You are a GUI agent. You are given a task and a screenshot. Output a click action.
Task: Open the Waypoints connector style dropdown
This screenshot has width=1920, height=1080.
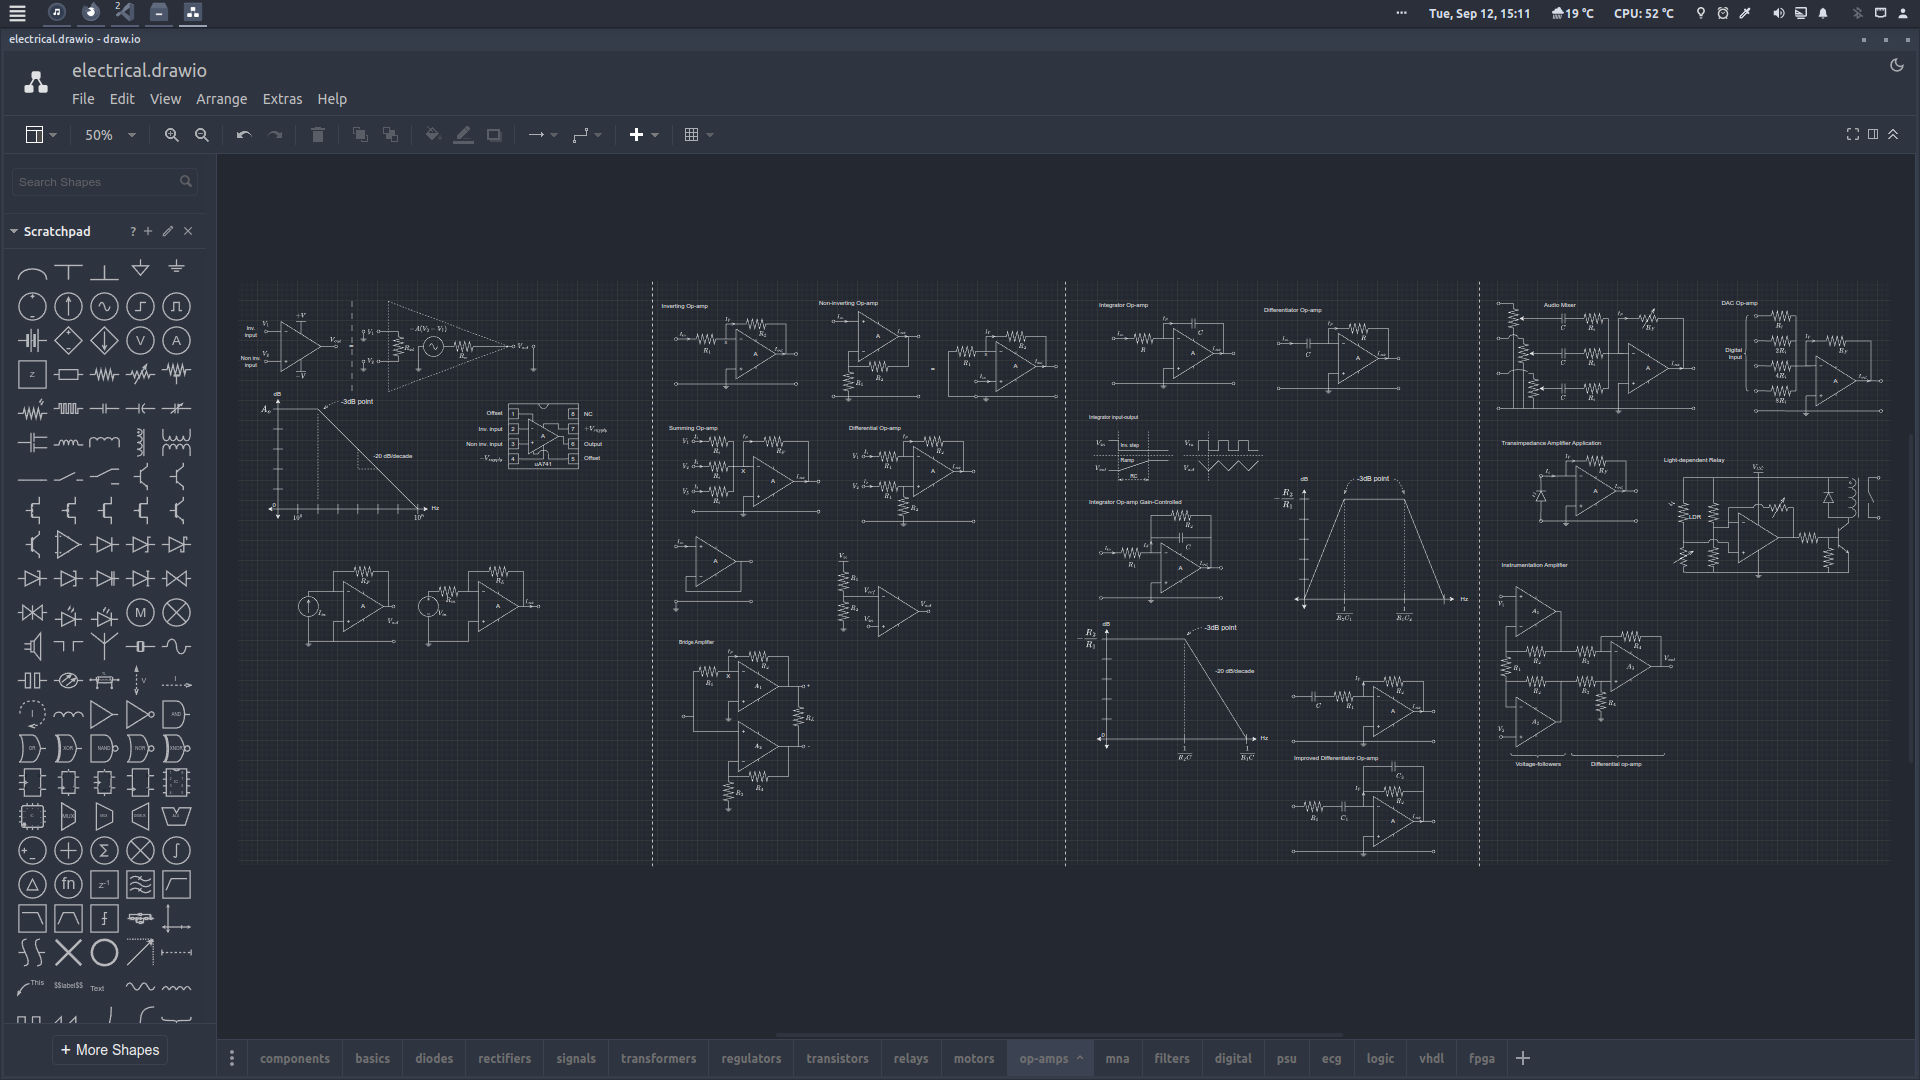point(587,135)
